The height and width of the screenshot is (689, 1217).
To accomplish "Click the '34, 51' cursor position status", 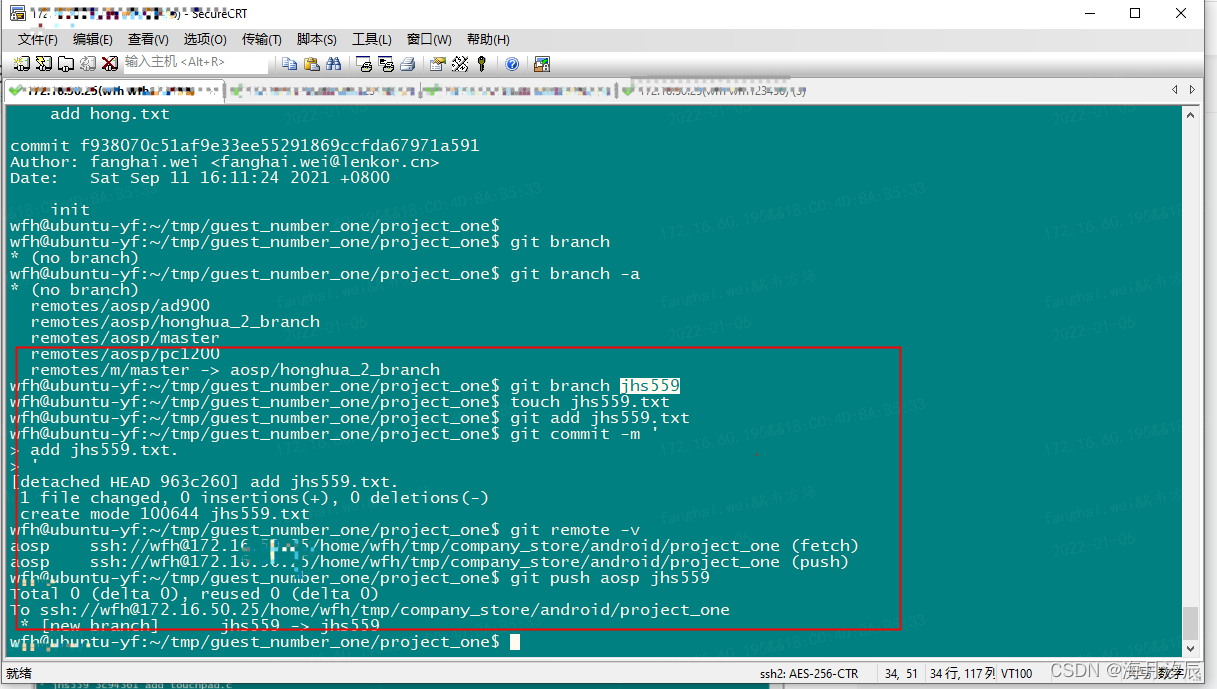I will click(x=902, y=673).
